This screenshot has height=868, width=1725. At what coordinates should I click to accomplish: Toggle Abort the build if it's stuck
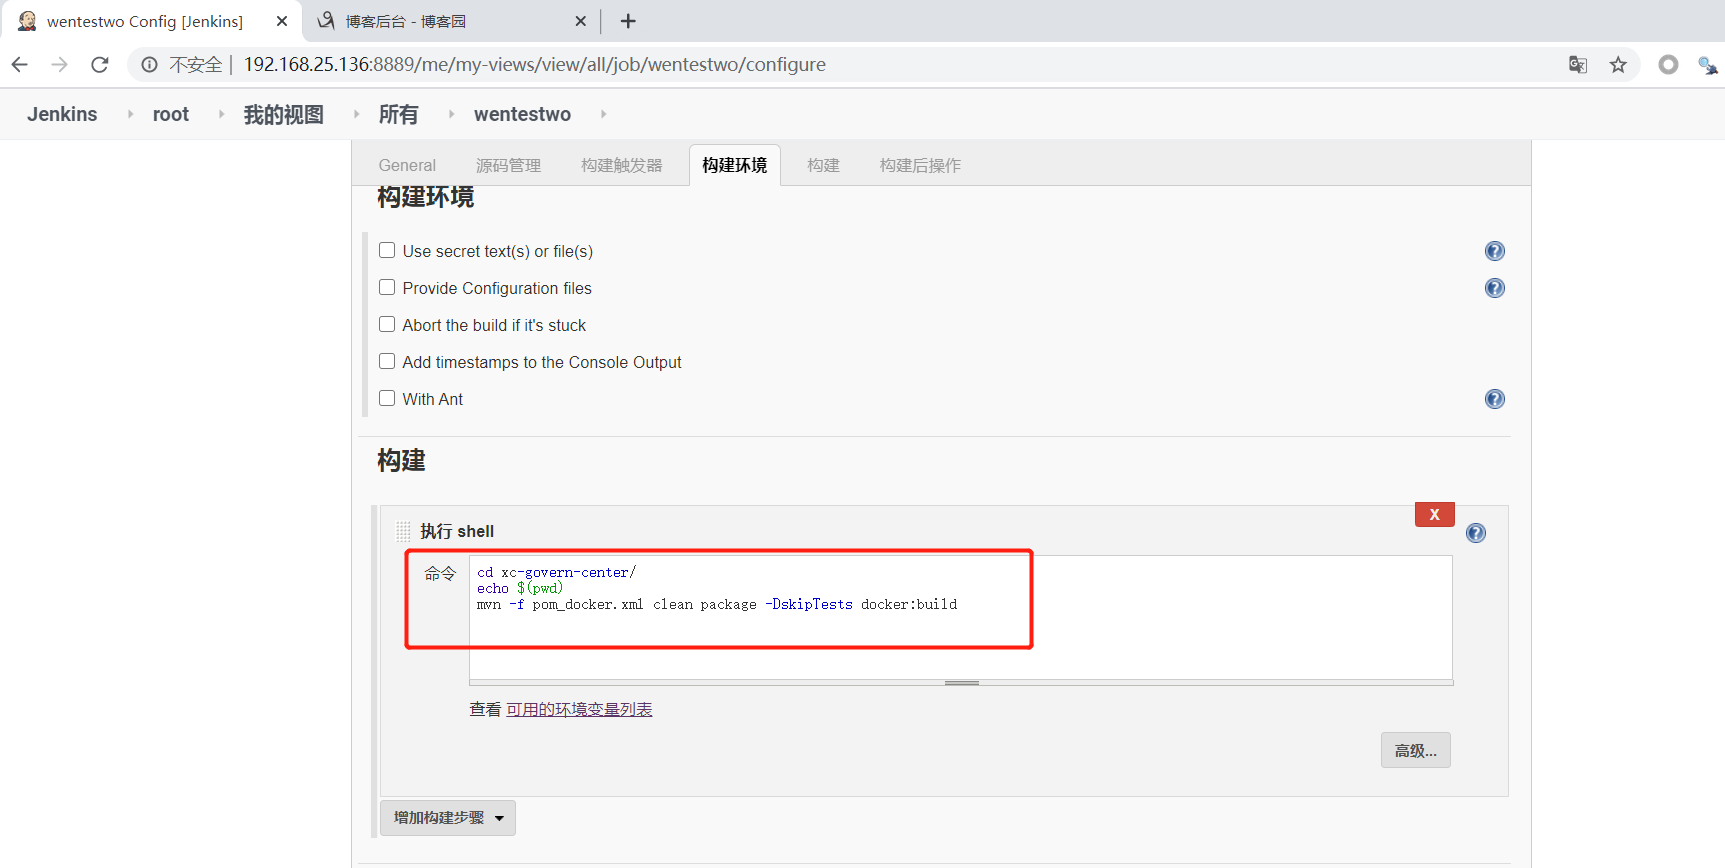pos(387,324)
